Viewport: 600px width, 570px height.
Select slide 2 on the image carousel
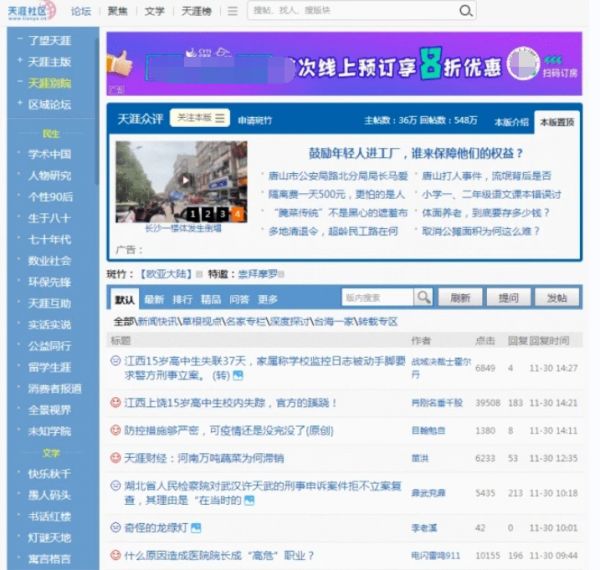208,214
